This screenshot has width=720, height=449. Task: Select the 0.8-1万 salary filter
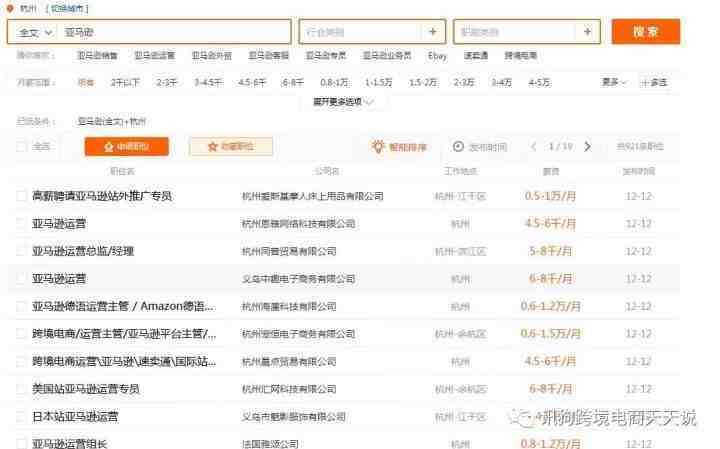coord(333,82)
